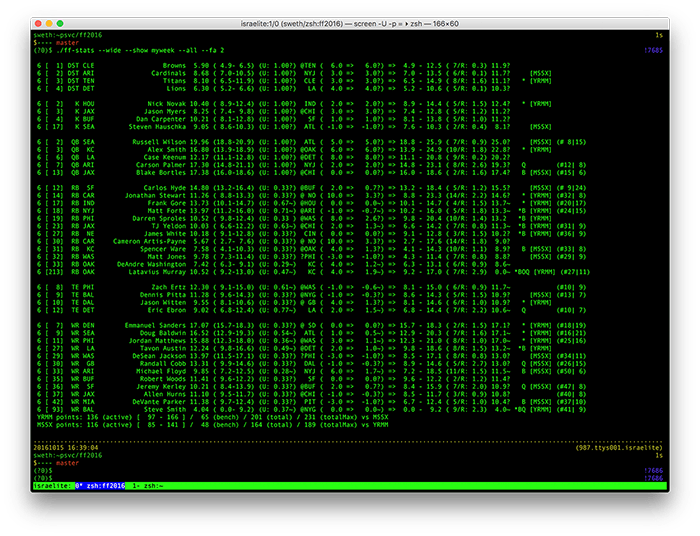Select running back 'Matt Forte' row
Image resolution: width=700 pixels, height=536 pixels.
click(x=312, y=211)
